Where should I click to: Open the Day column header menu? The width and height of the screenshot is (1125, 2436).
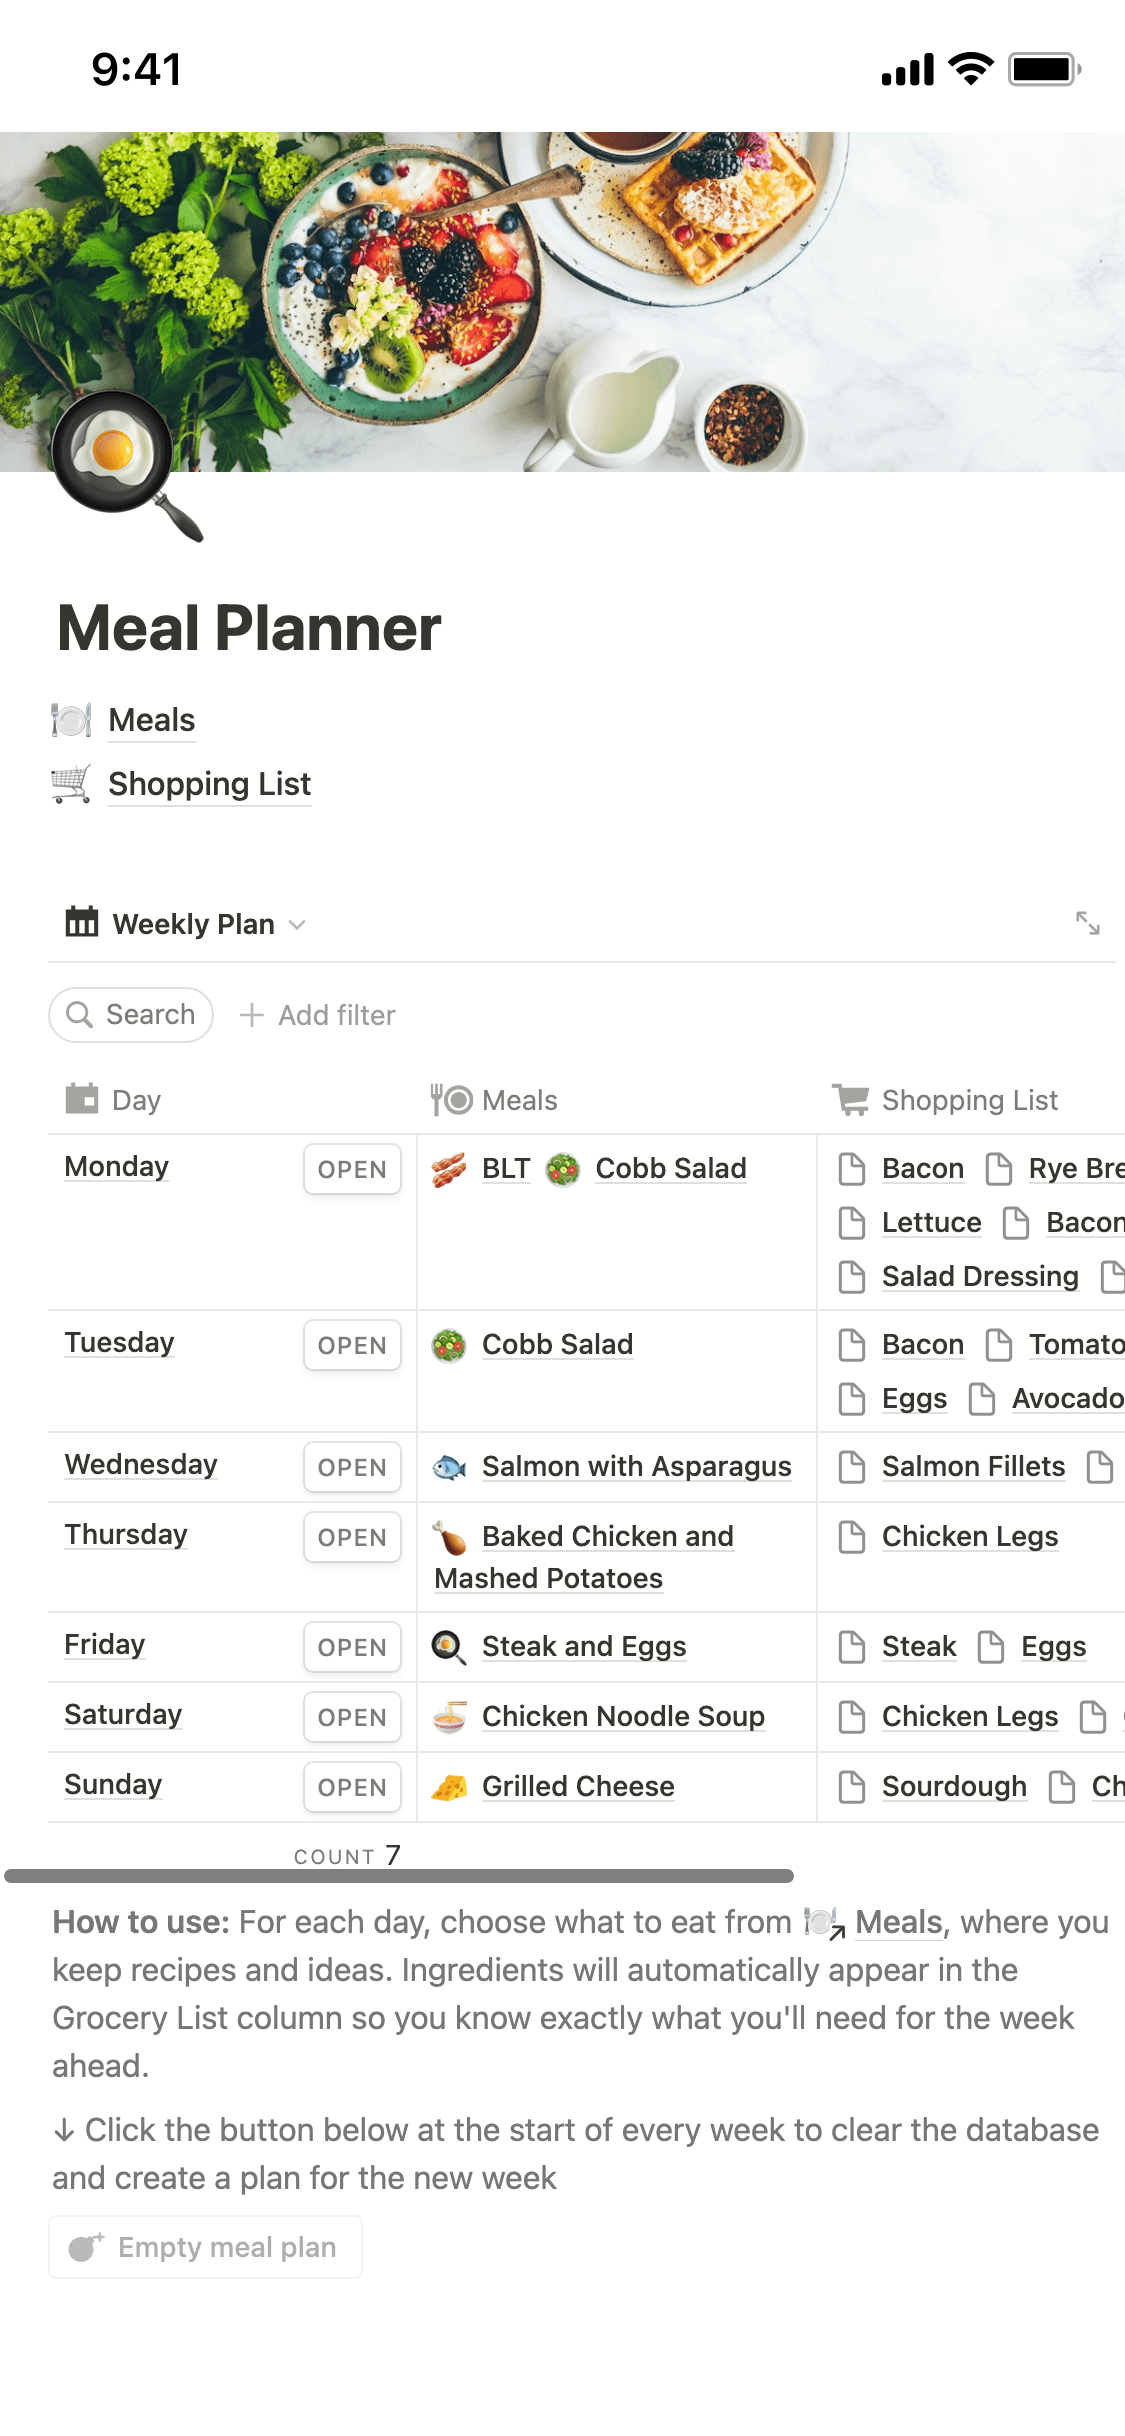(112, 1100)
